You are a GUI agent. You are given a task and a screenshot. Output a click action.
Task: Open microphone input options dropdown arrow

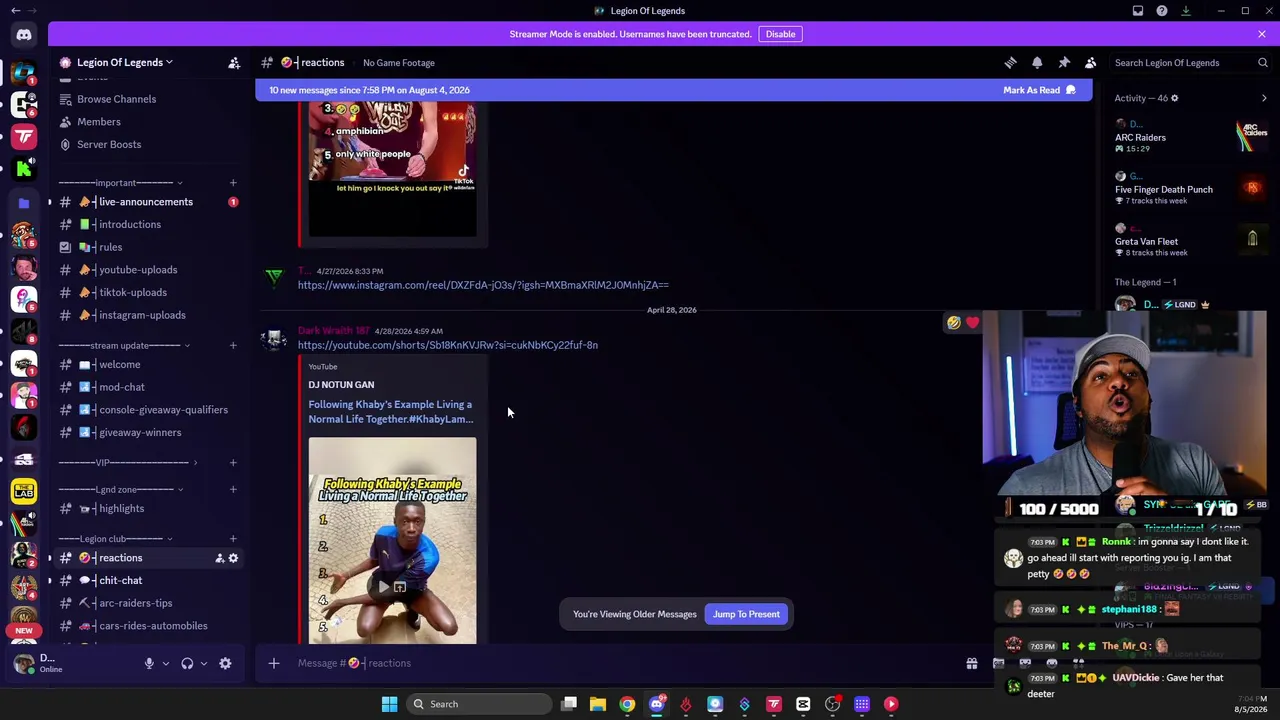[x=166, y=663]
